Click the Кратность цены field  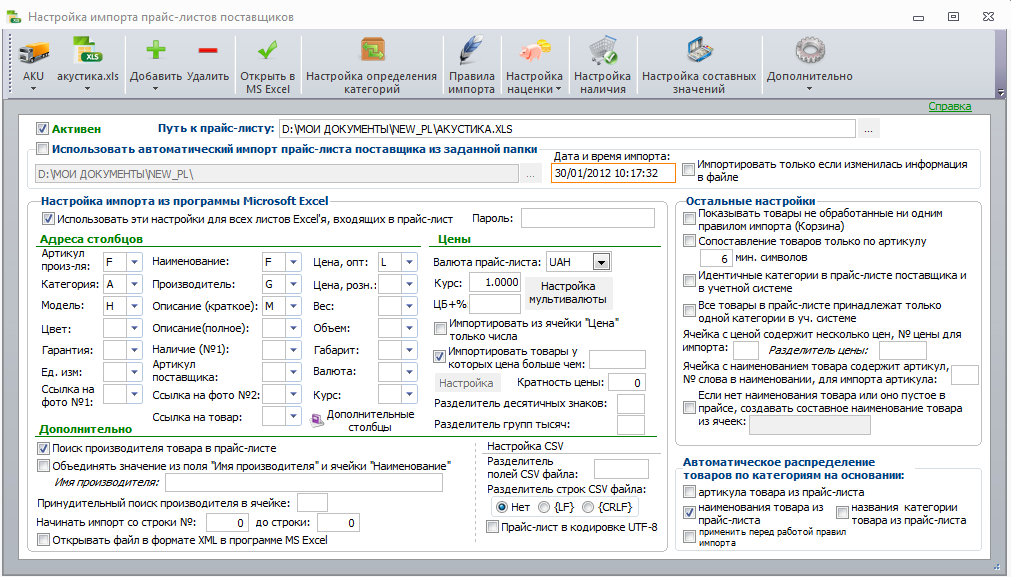(627, 383)
